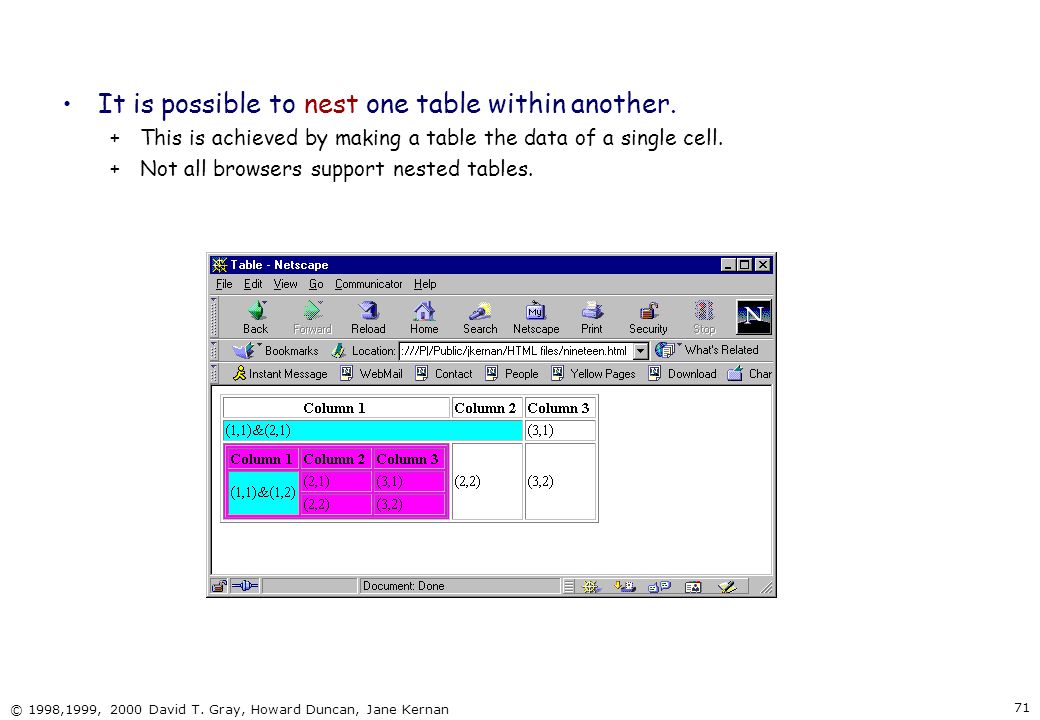The width and height of the screenshot is (1040, 720).
Task: Expand the Location URL dropdown arrow
Action: coord(641,351)
